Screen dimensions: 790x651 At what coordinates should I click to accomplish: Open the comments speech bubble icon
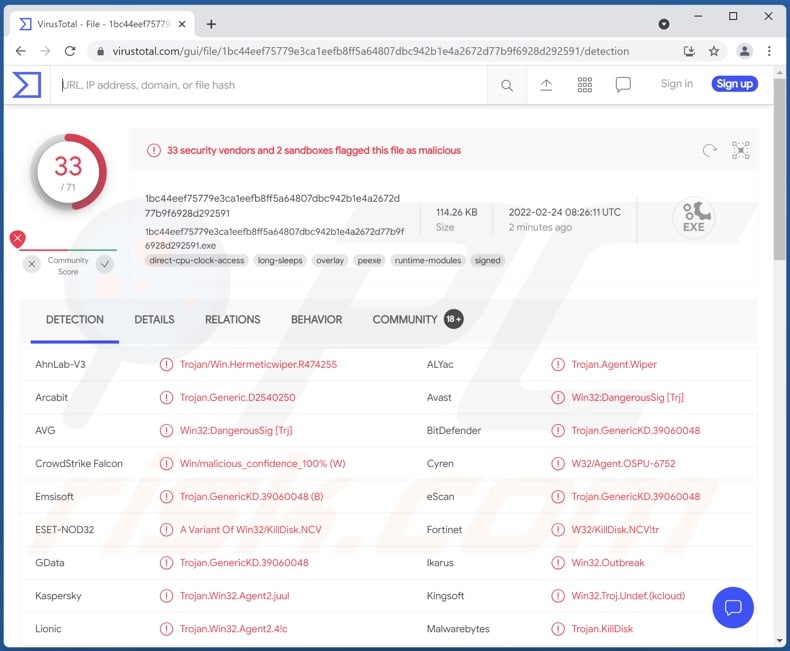tap(623, 85)
